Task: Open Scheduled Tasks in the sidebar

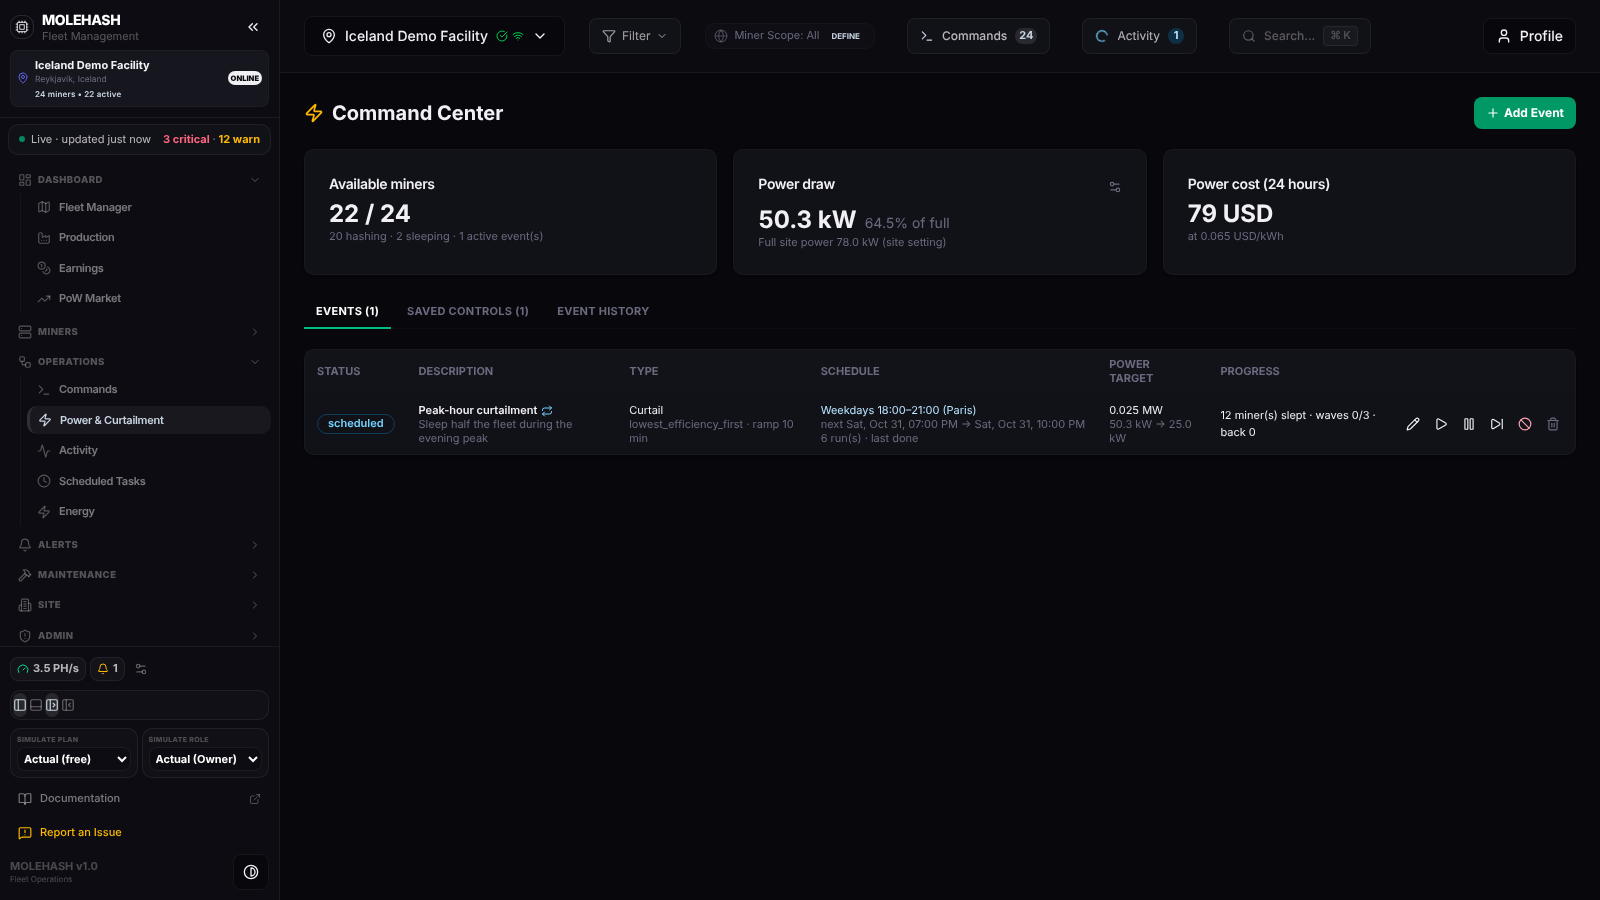Action: (149, 482)
